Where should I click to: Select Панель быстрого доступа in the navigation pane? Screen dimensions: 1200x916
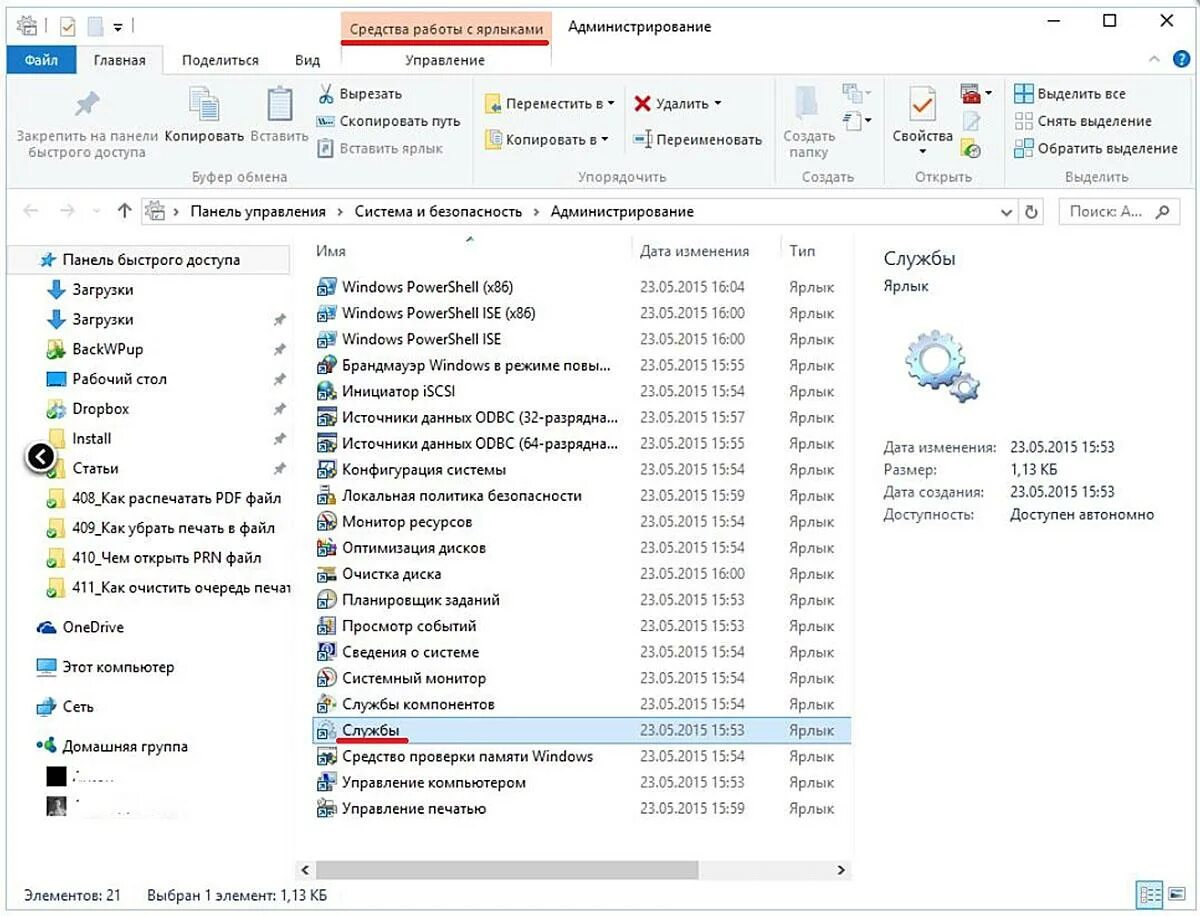pos(150,260)
